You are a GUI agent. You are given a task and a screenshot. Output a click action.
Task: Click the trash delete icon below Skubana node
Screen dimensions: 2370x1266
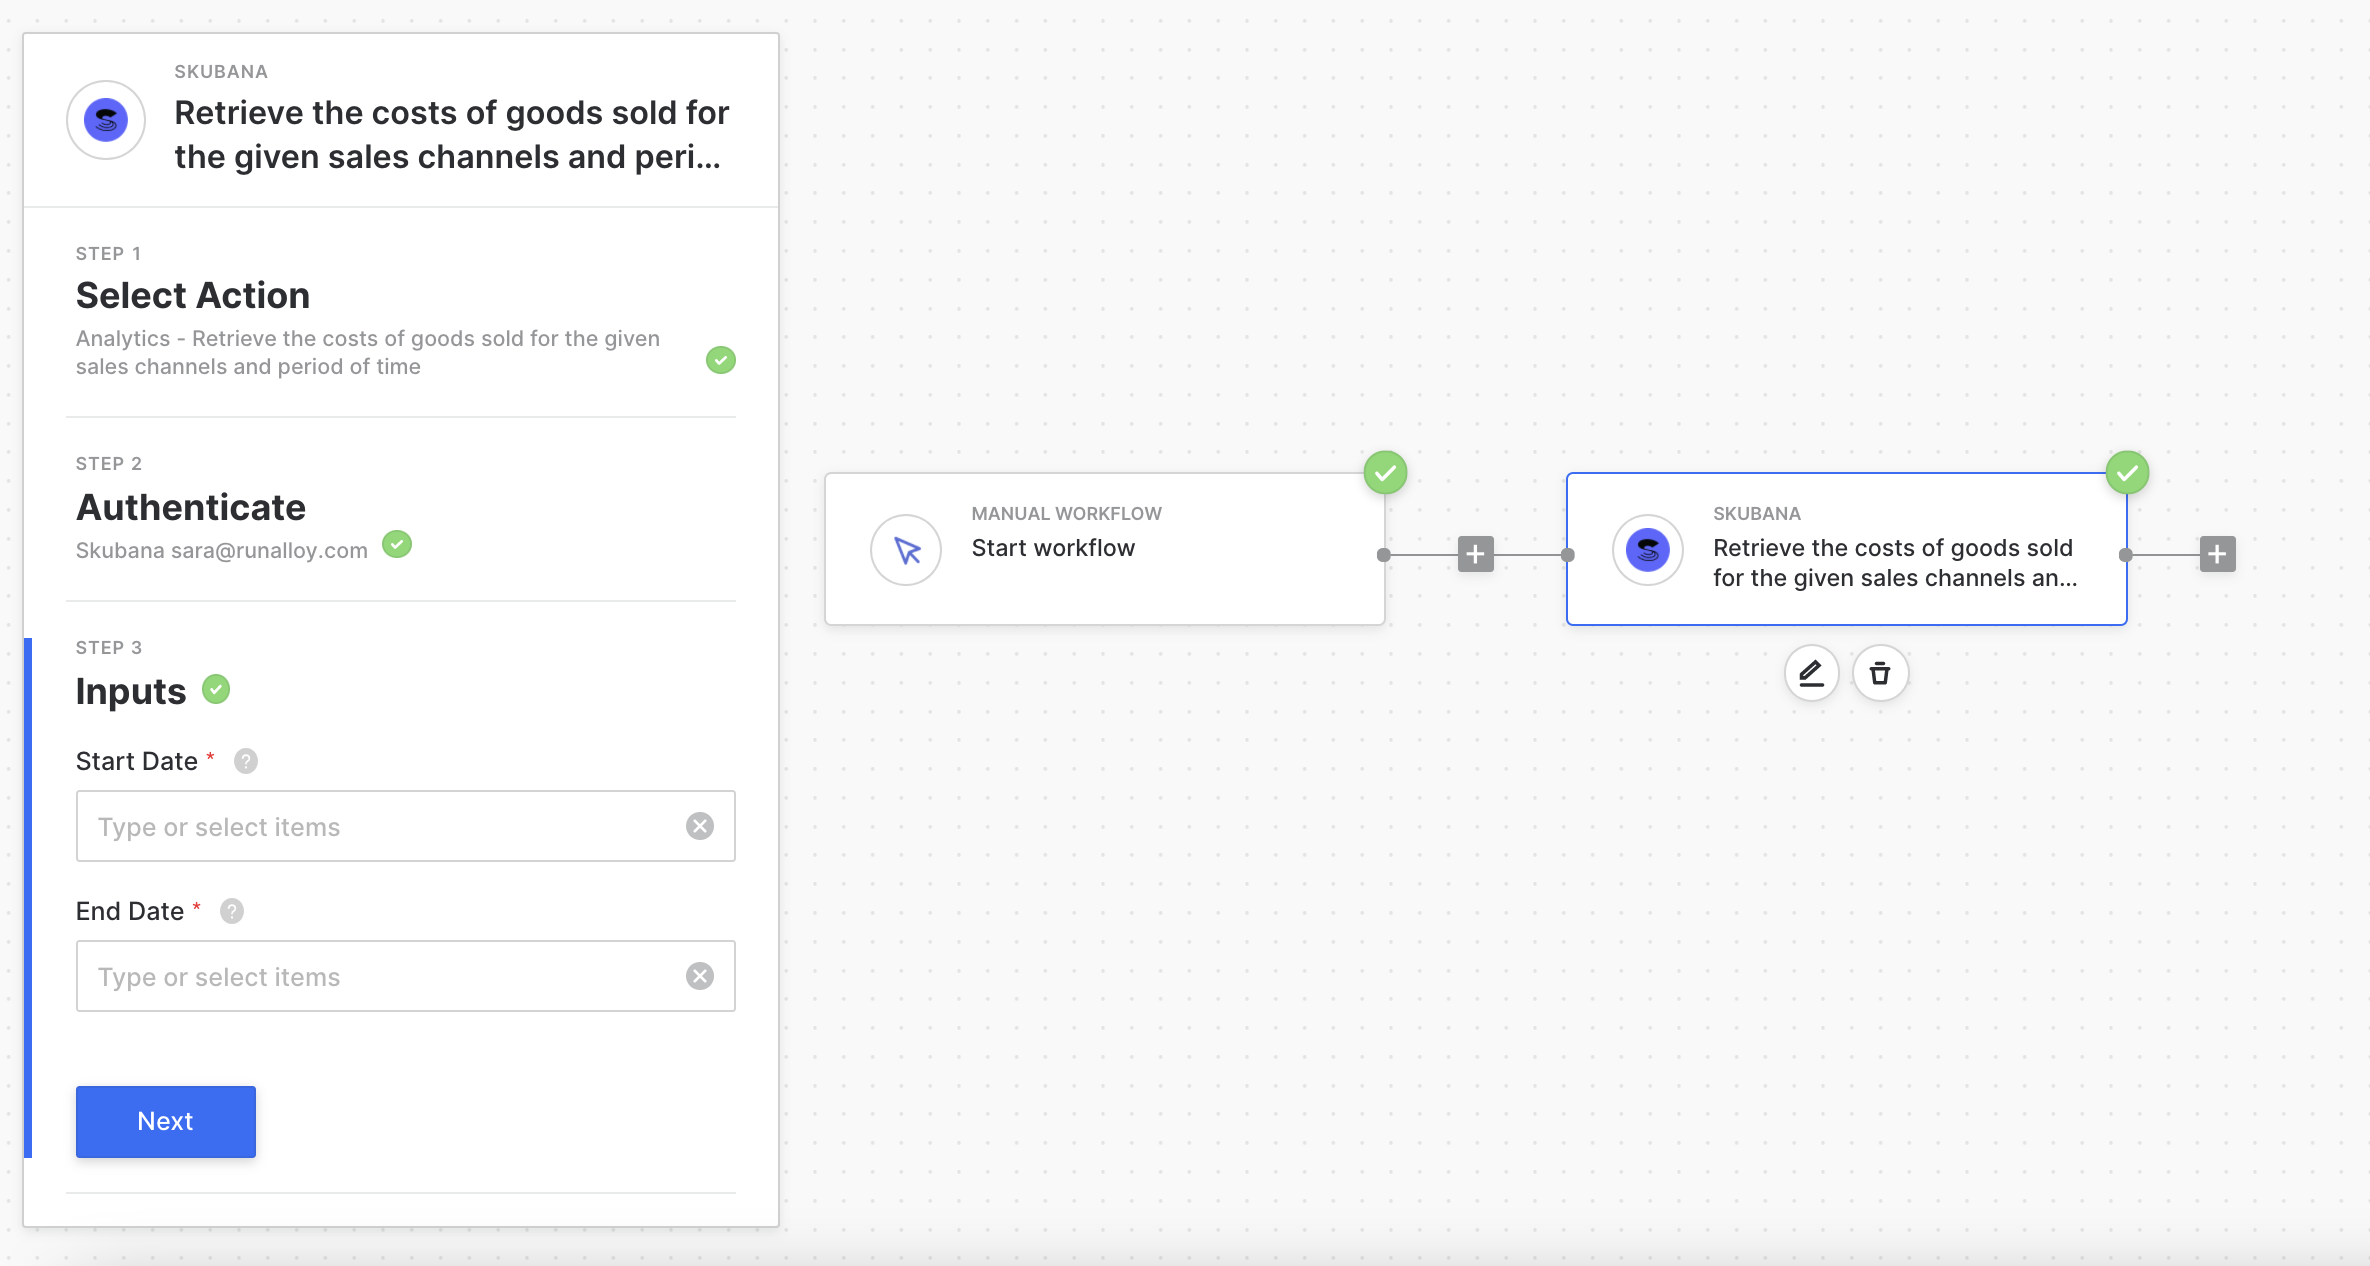click(1880, 673)
